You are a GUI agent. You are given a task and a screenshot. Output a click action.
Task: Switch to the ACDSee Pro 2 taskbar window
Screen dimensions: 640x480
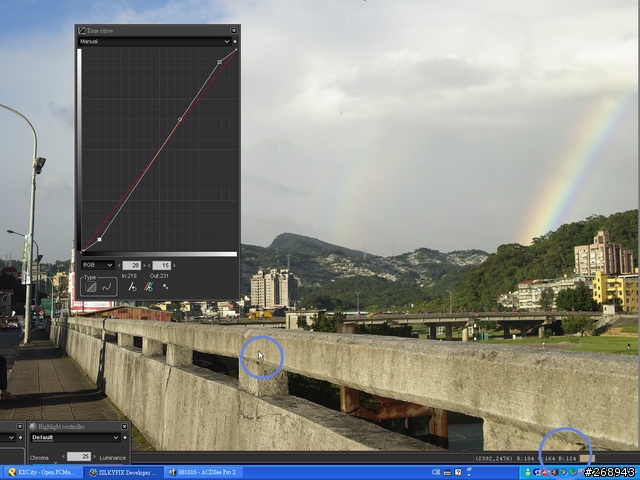(x=203, y=472)
